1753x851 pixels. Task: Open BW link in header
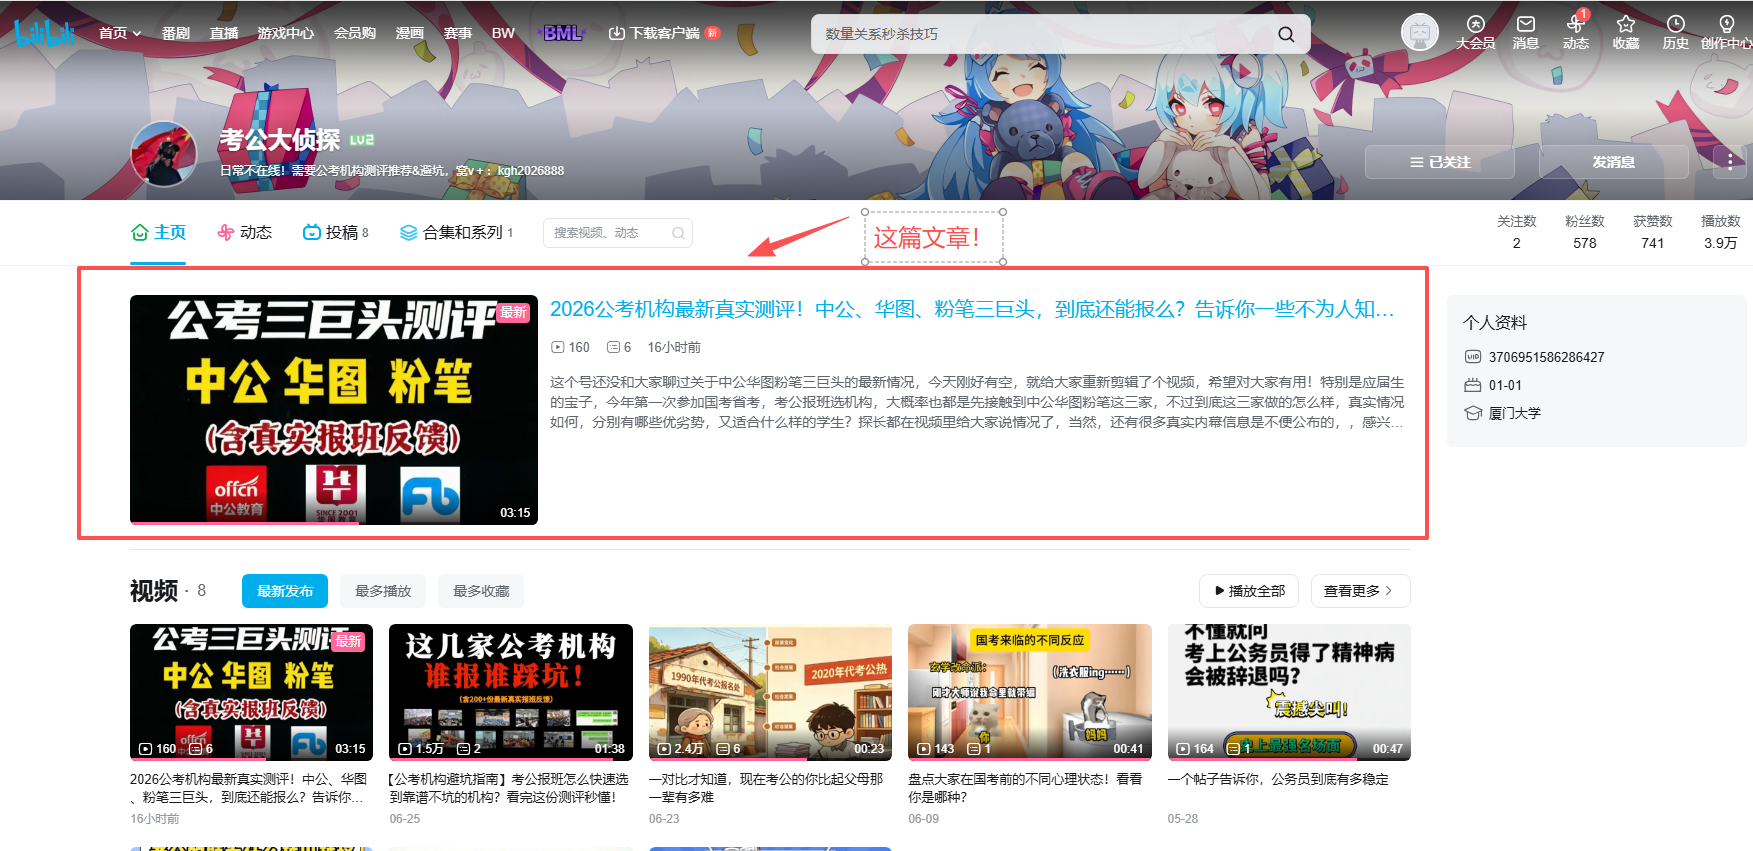point(503,33)
